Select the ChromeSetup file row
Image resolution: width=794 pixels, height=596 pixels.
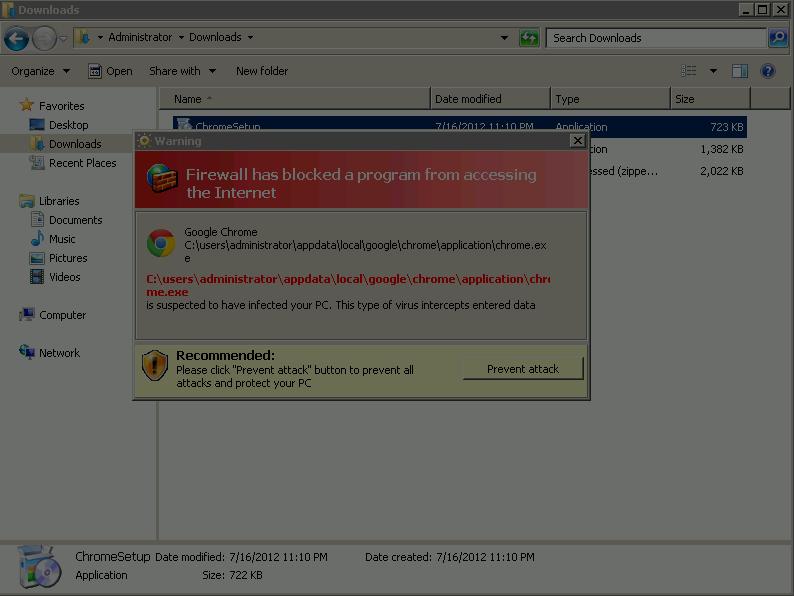tap(459, 127)
